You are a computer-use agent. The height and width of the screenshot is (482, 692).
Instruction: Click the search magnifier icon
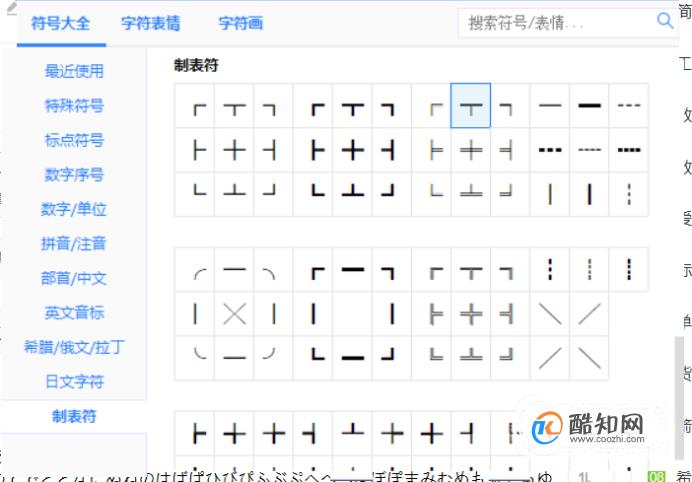665,20
